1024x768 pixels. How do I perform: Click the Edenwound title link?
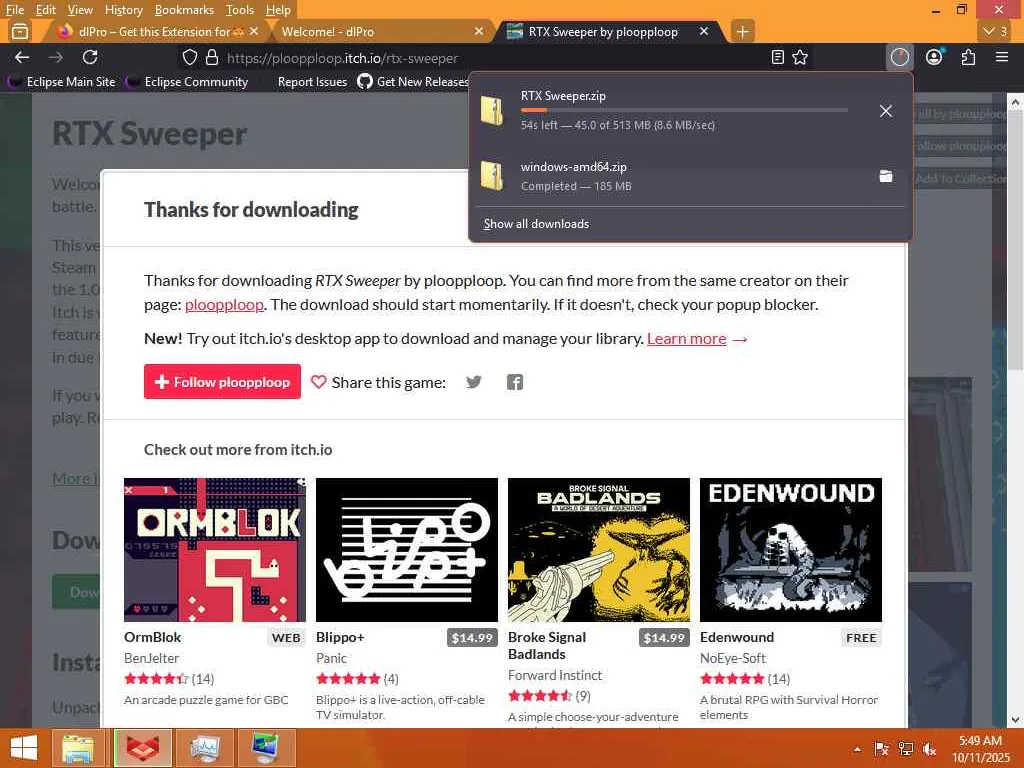tap(737, 637)
